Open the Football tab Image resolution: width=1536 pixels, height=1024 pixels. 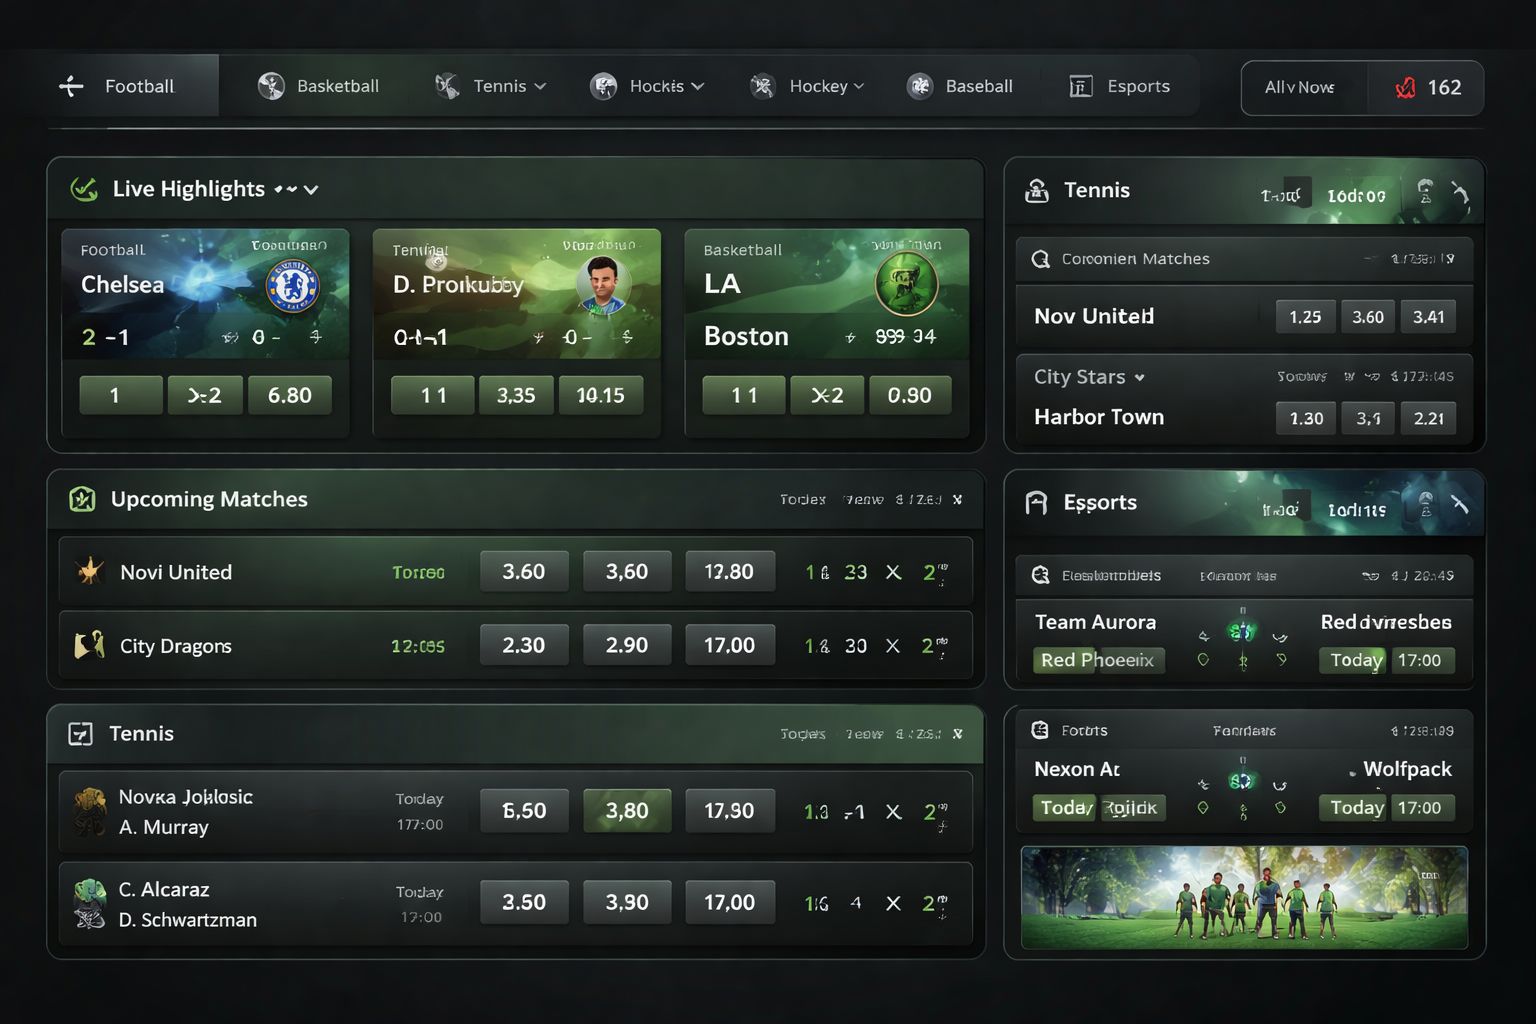pos(132,86)
